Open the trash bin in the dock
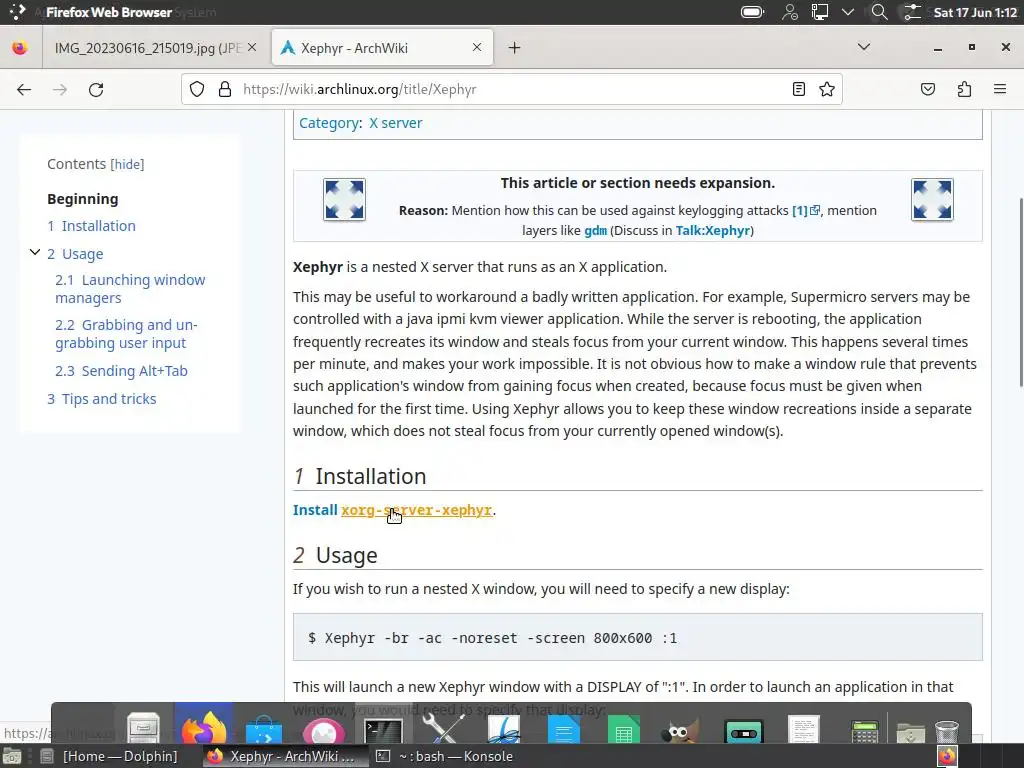Image resolution: width=1024 pixels, height=768 pixels. point(946,731)
